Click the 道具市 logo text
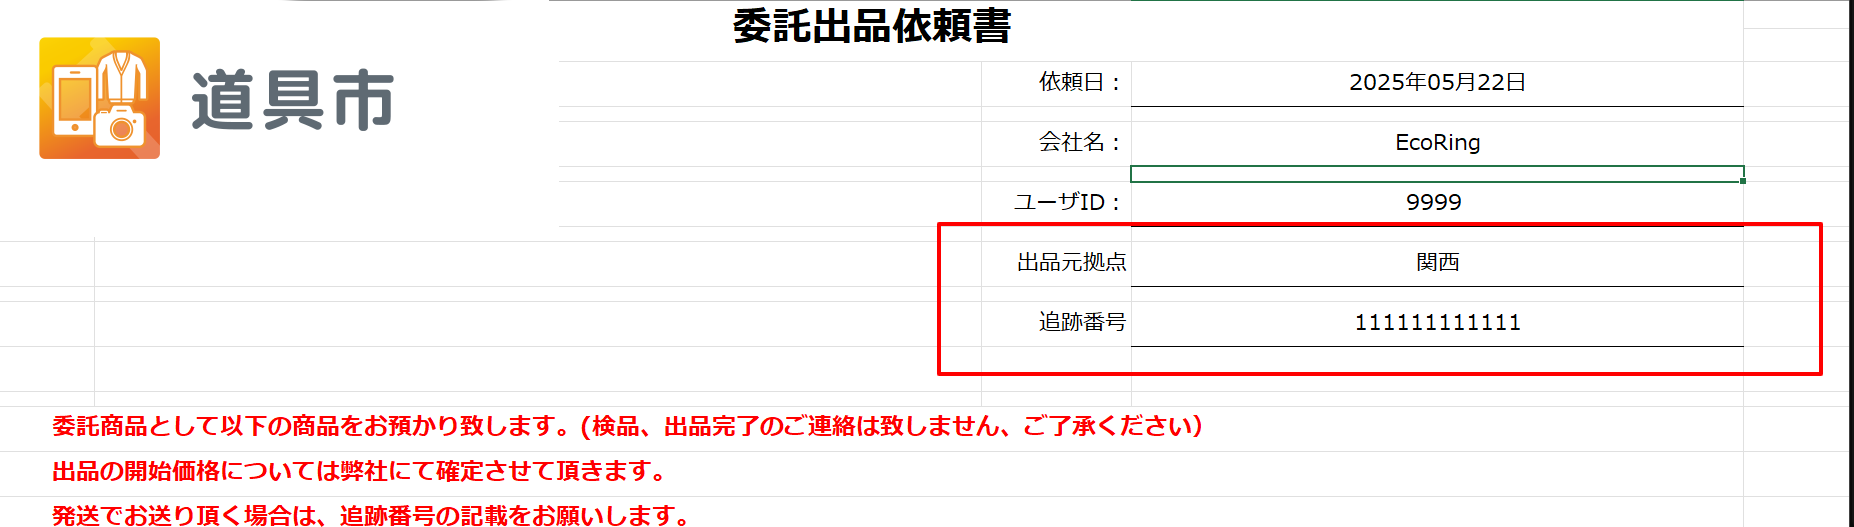Viewport: 1854px width, 527px height. pos(292,101)
